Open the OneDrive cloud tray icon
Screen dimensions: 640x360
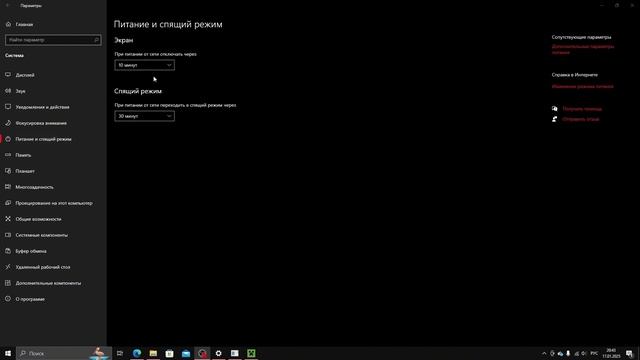tap(560, 353)
